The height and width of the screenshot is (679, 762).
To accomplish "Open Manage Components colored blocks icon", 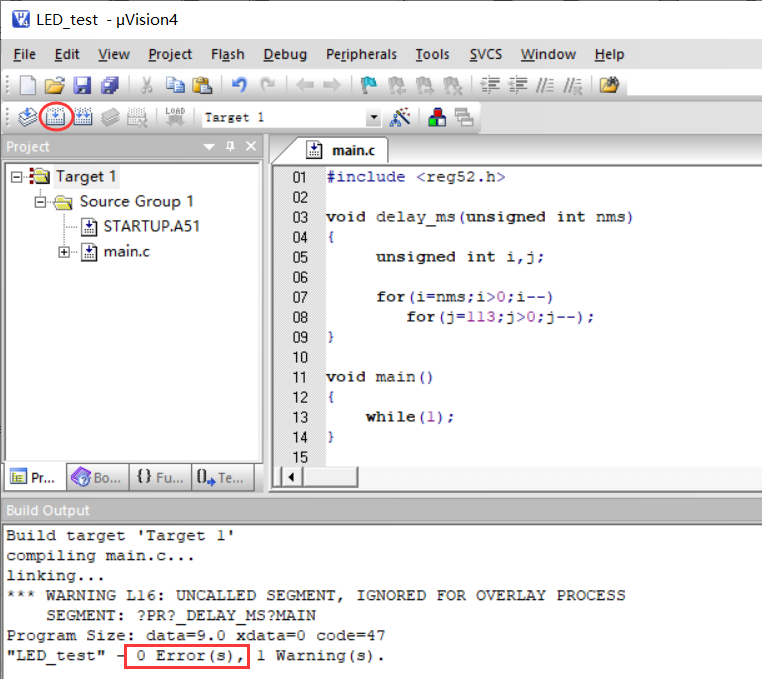I will tap(437, 117).
